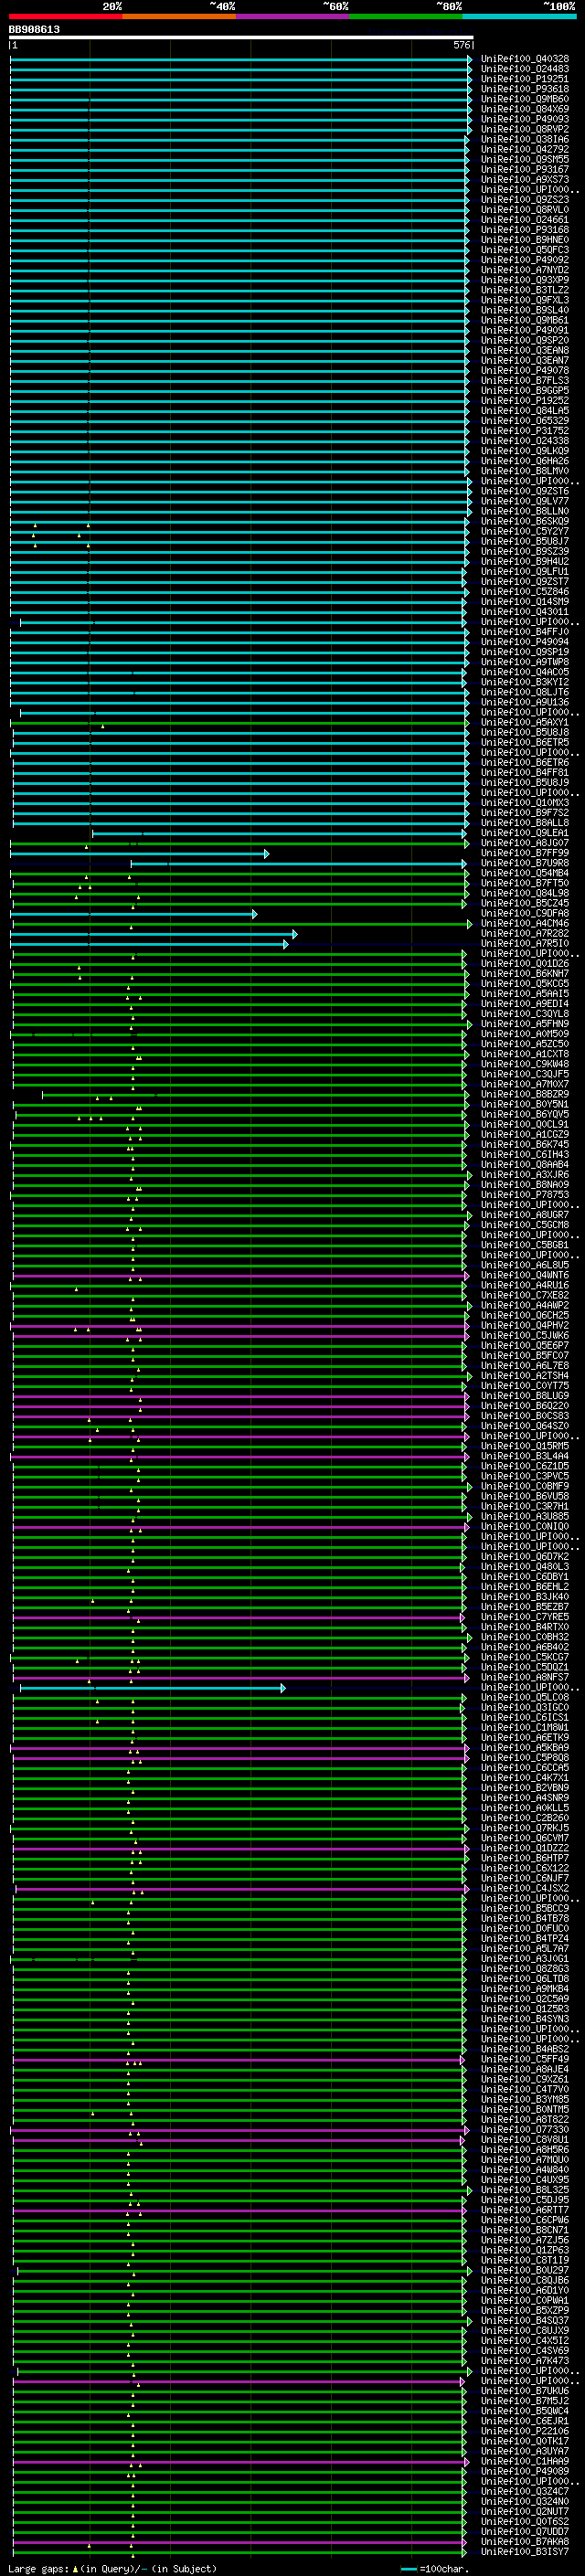Click the short cyan bar for UniRef100_B7FF99
This screenshot has height=2576, width=585.
point(140,854)
